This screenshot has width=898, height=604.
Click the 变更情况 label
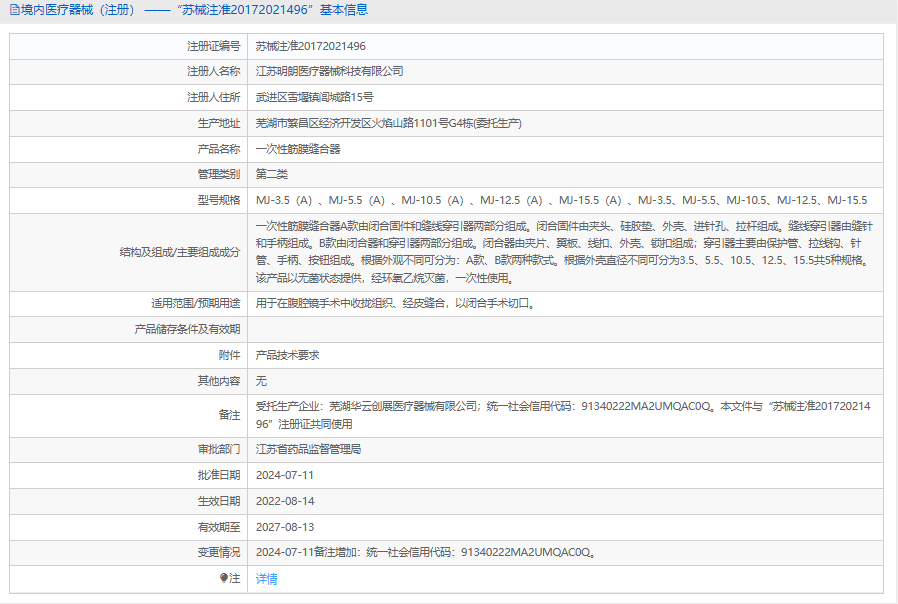click(x=219, y=552)
